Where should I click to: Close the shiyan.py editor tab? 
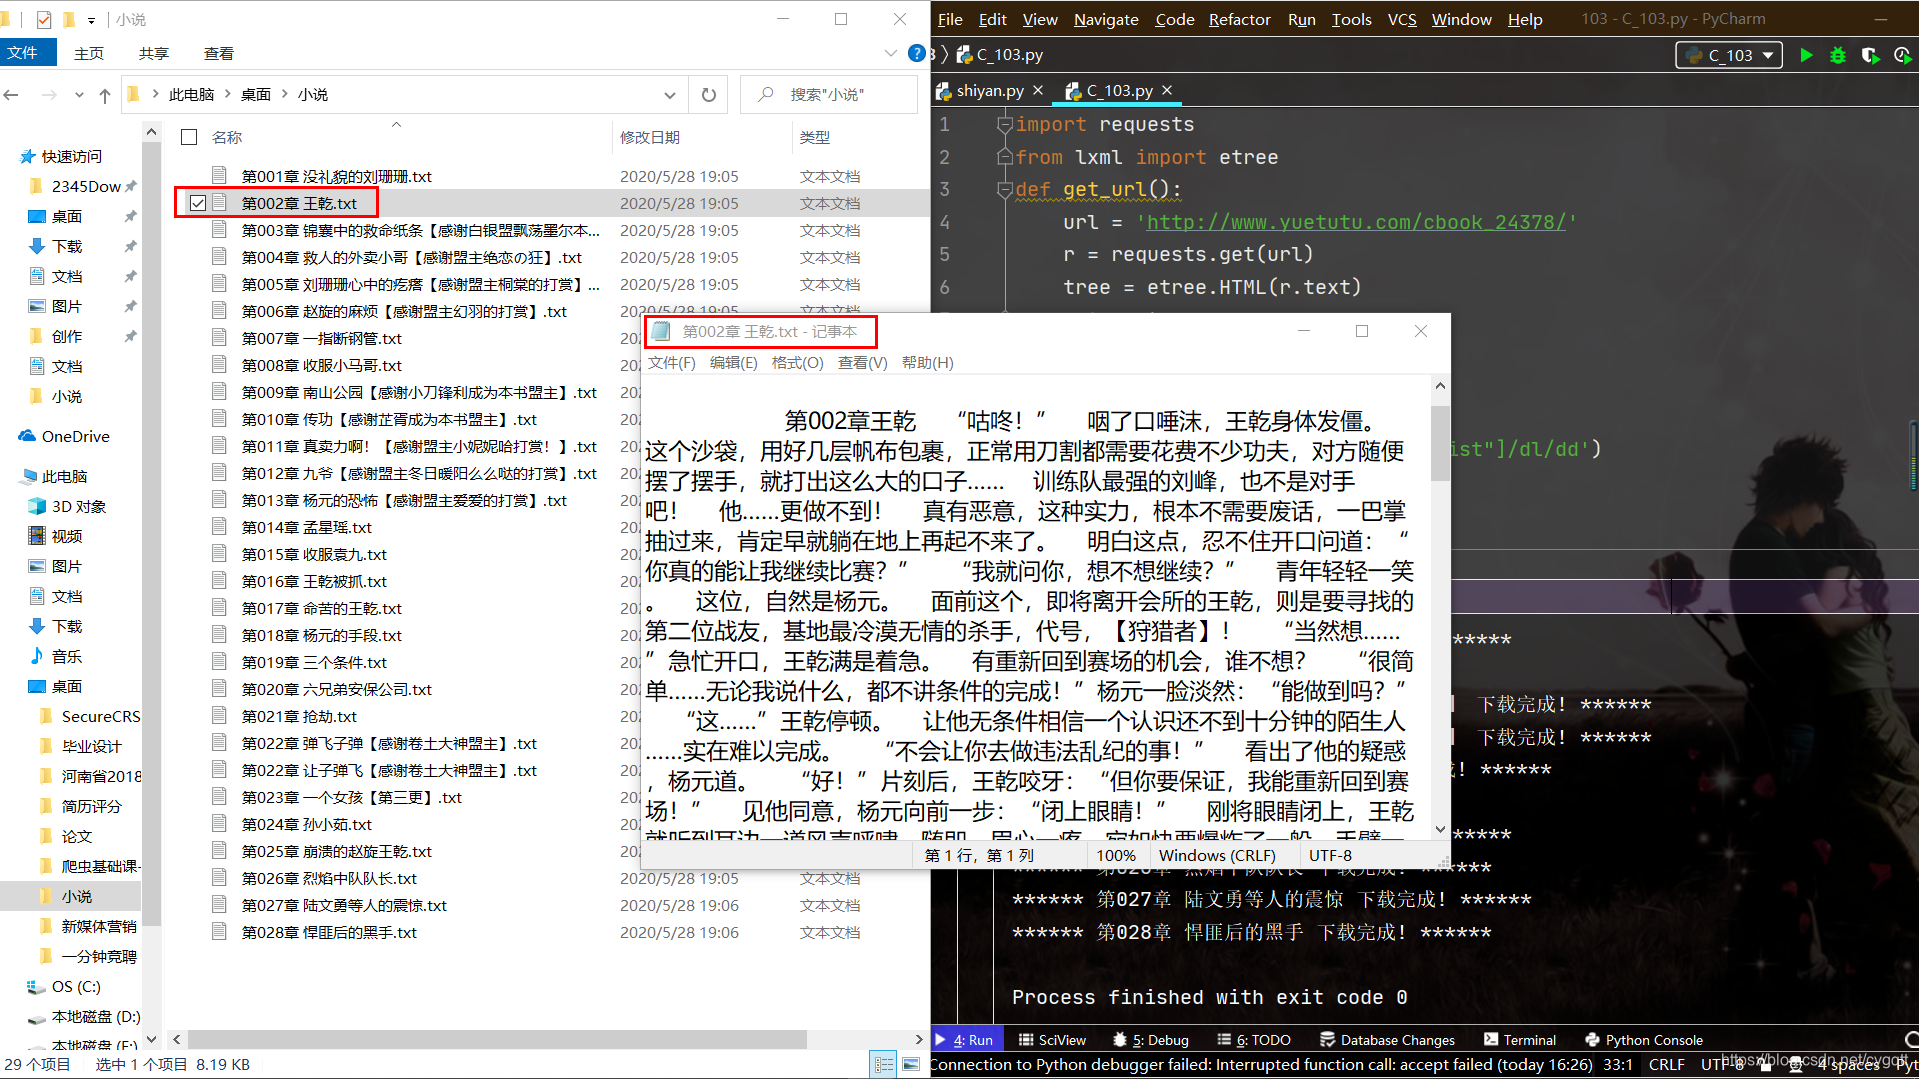point(1038,90)
